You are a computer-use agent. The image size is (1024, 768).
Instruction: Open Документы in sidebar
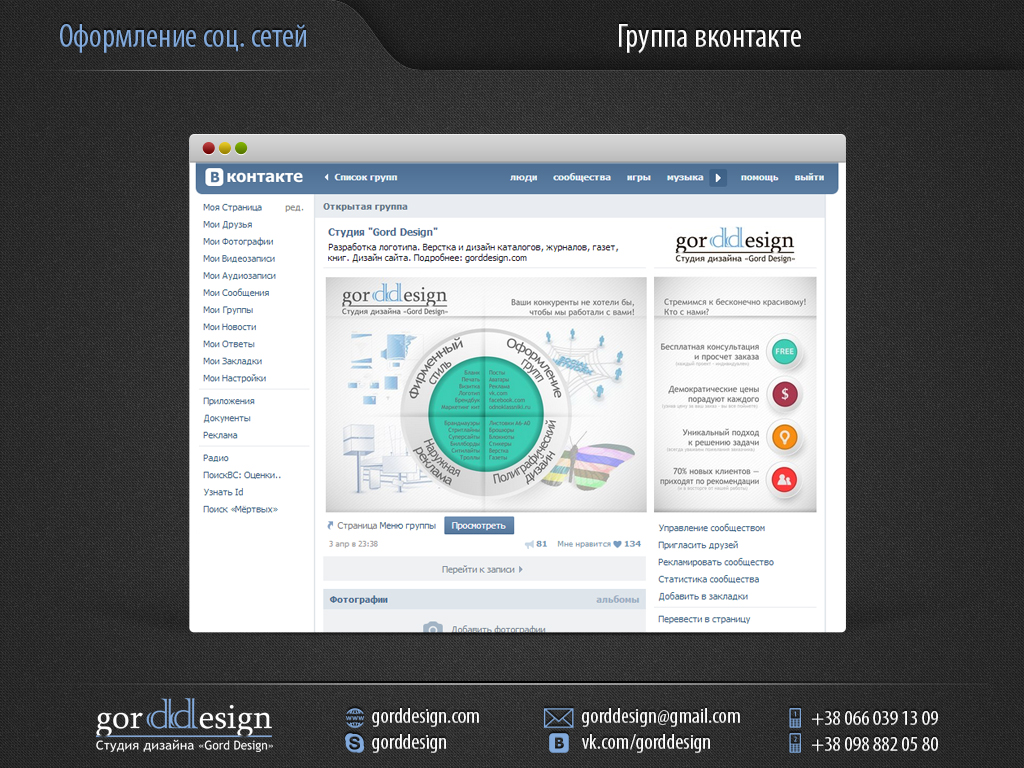[227, 418]
